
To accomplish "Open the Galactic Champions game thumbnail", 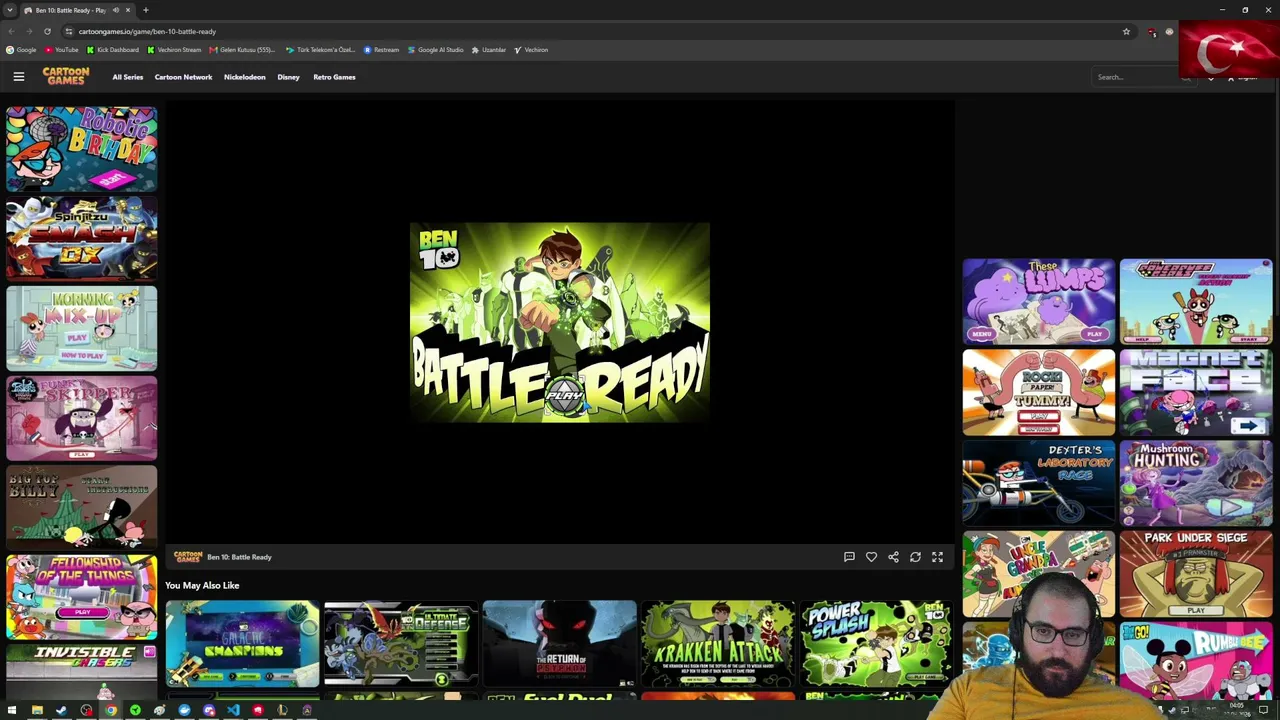I will click(242, 644).
